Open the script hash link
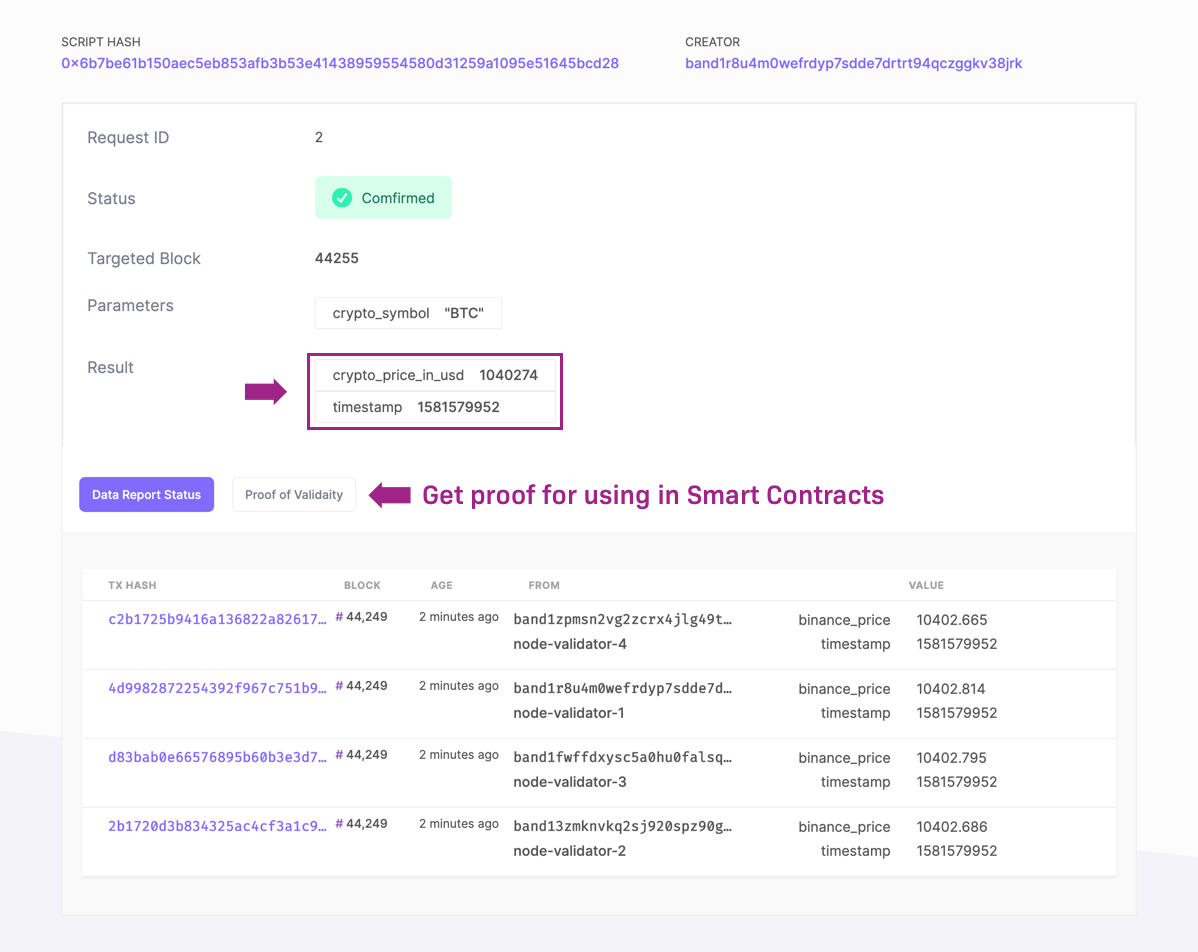Image resolution: width=1198 pixels, height=952 pixels. coord(340,63)
